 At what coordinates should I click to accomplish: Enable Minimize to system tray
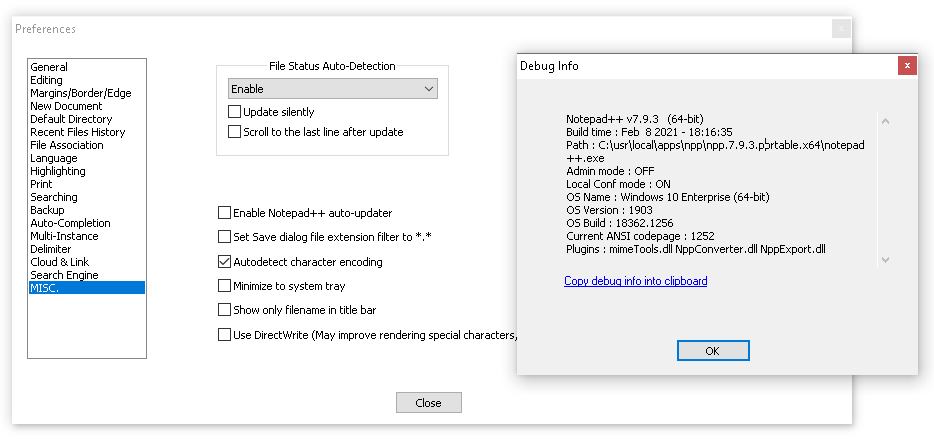224,286
